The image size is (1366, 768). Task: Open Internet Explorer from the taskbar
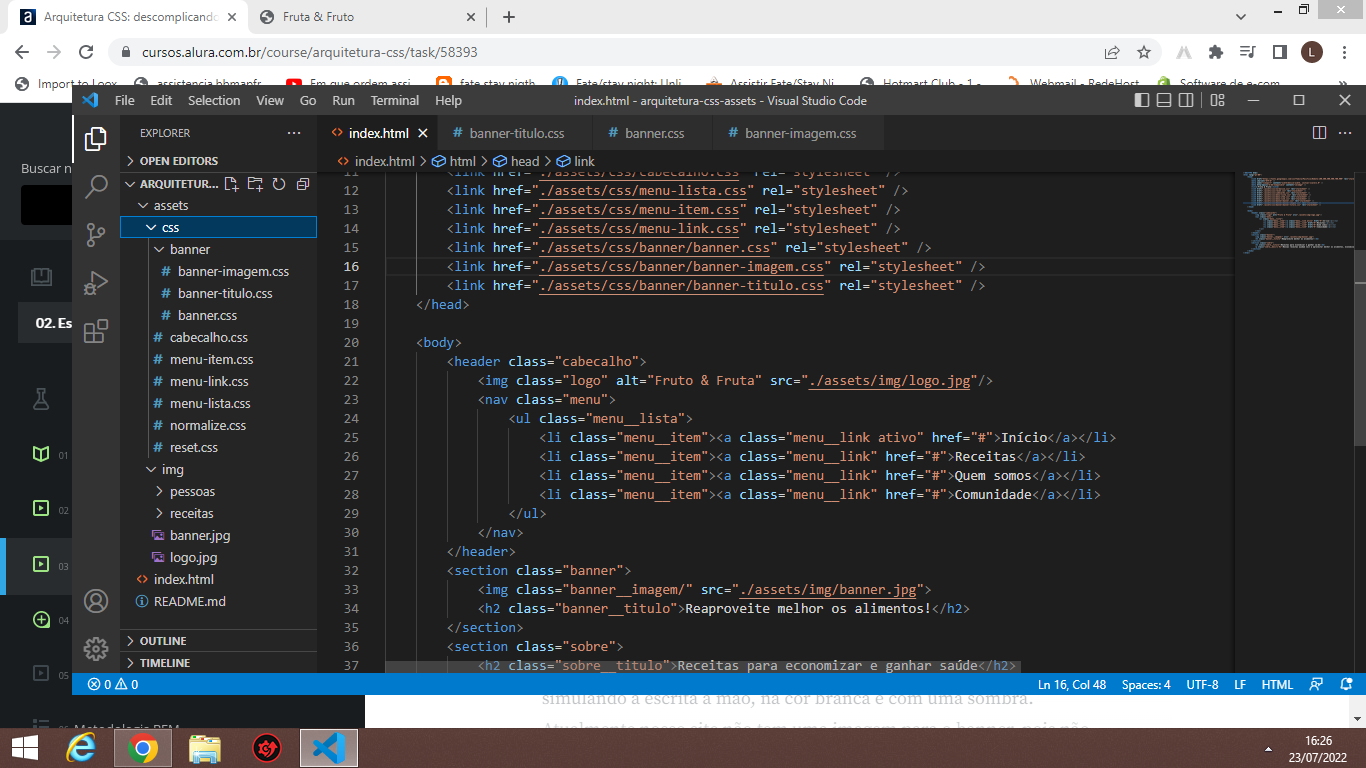[81, 748]
